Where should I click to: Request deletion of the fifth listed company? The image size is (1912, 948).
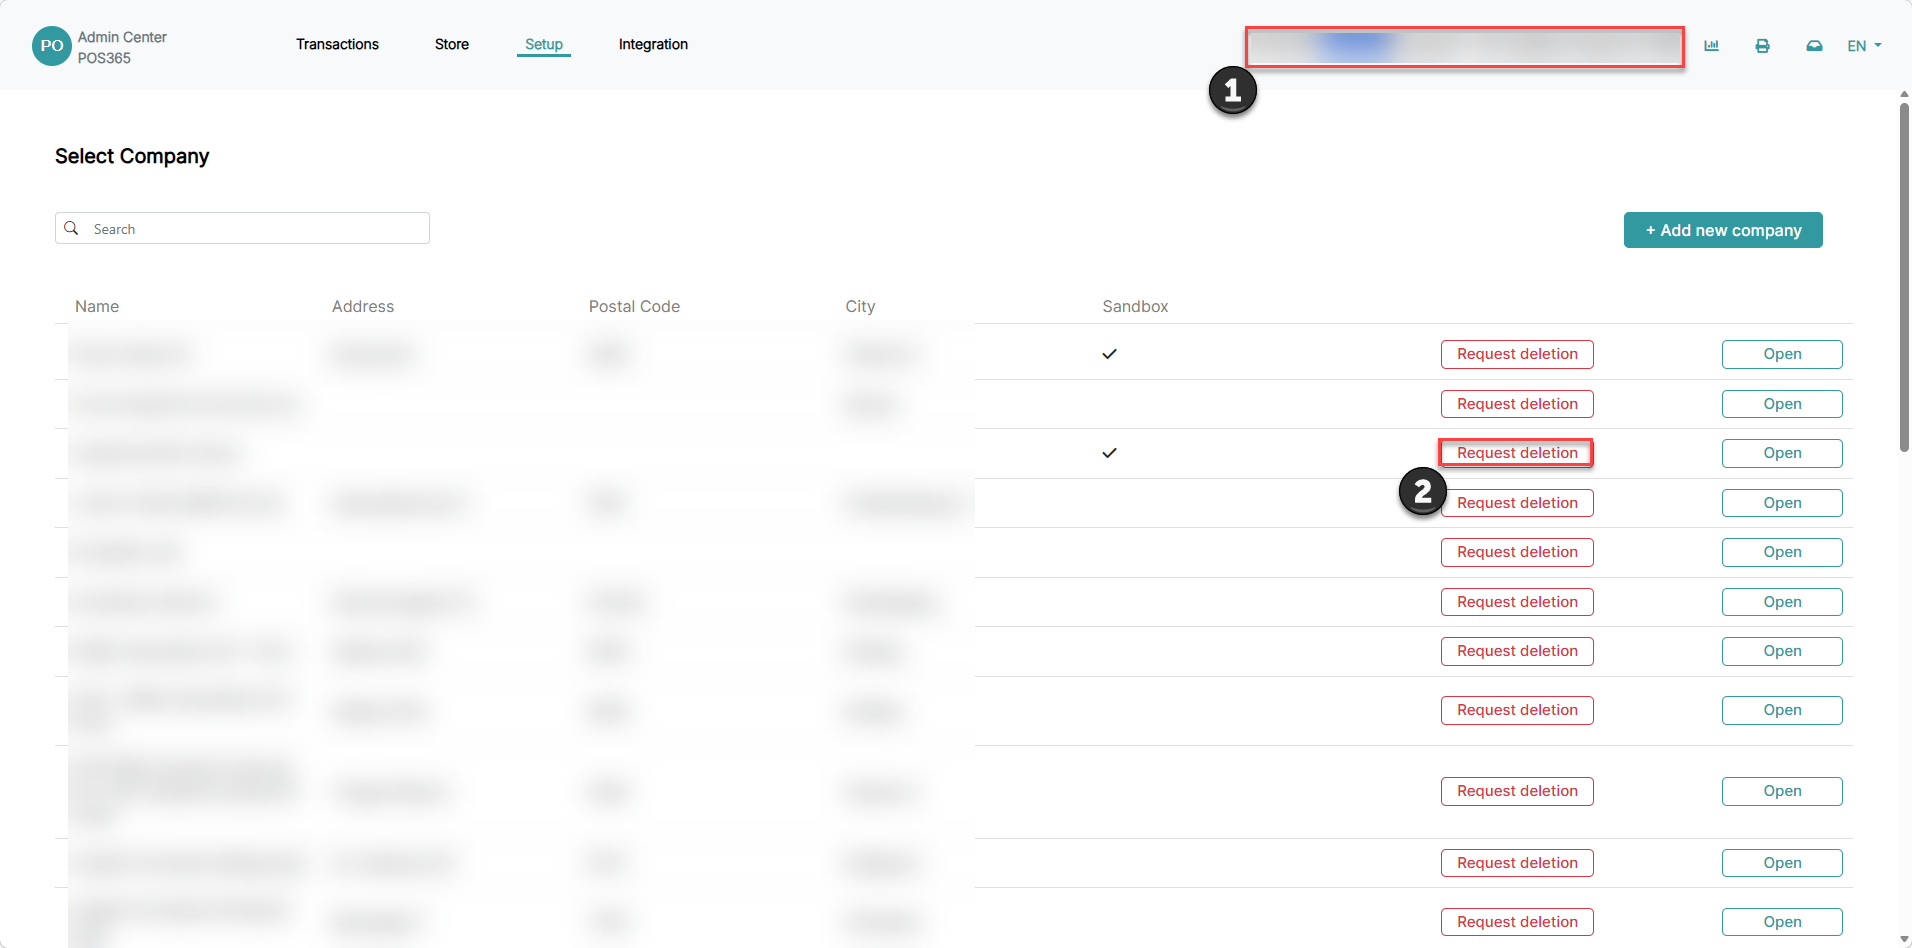1517,552
